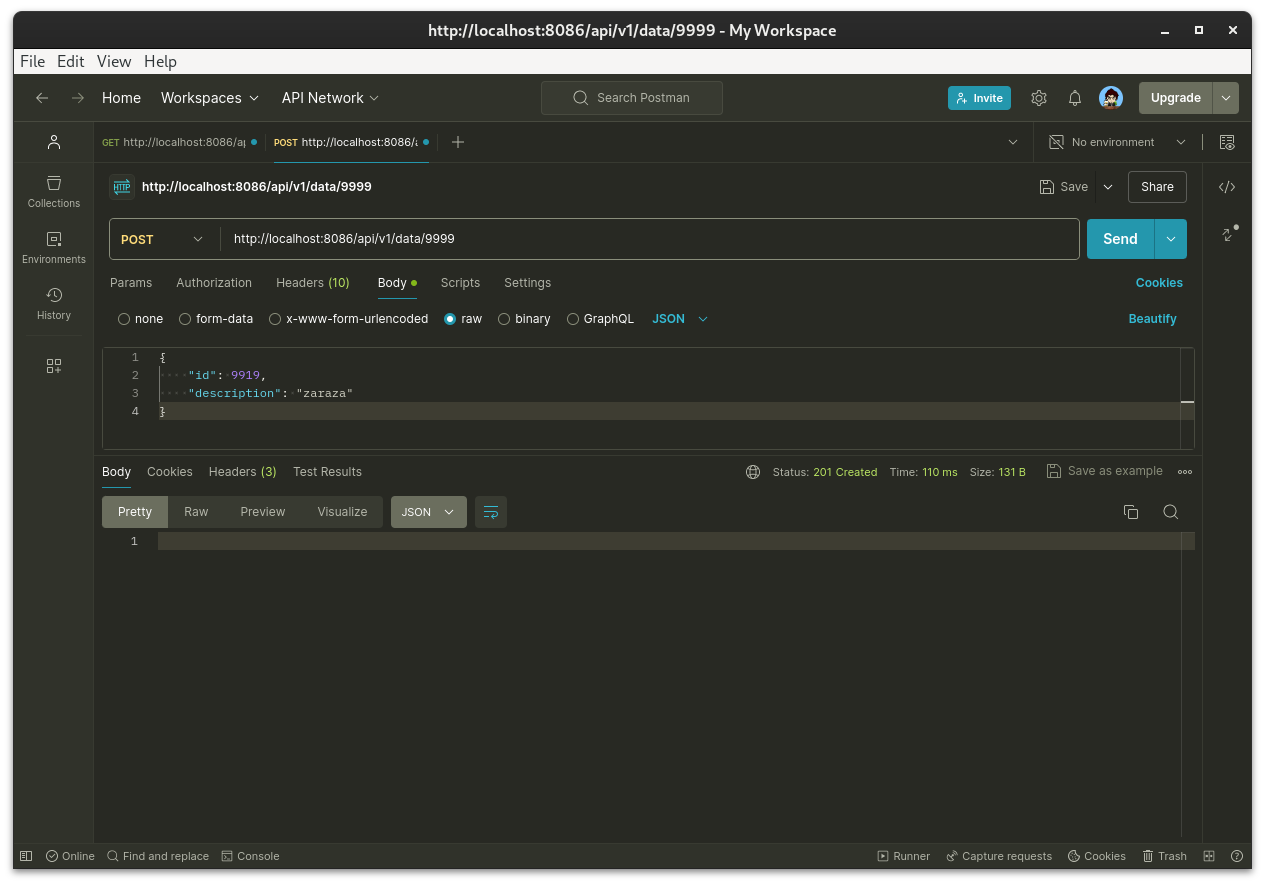The width and height of the screenshot is (1265, 885).
Task: Click the Beautify link
Action: pyautogui.click(x=1152, y=319)
